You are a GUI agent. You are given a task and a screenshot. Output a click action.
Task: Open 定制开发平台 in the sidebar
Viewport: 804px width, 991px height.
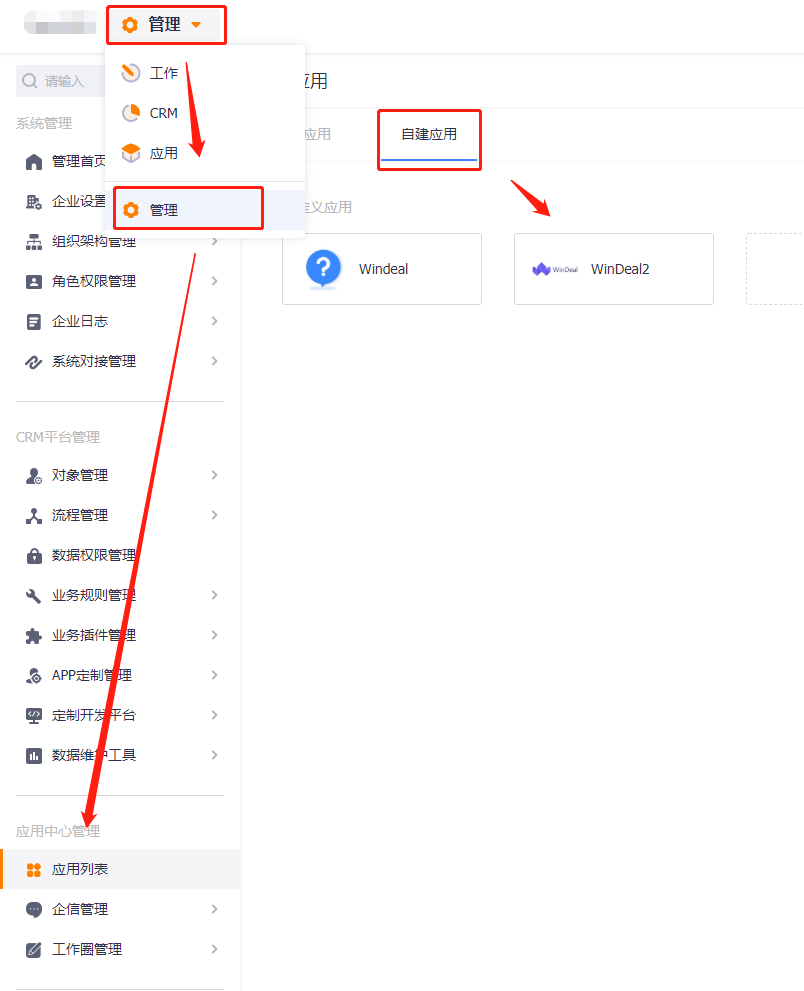94,715
